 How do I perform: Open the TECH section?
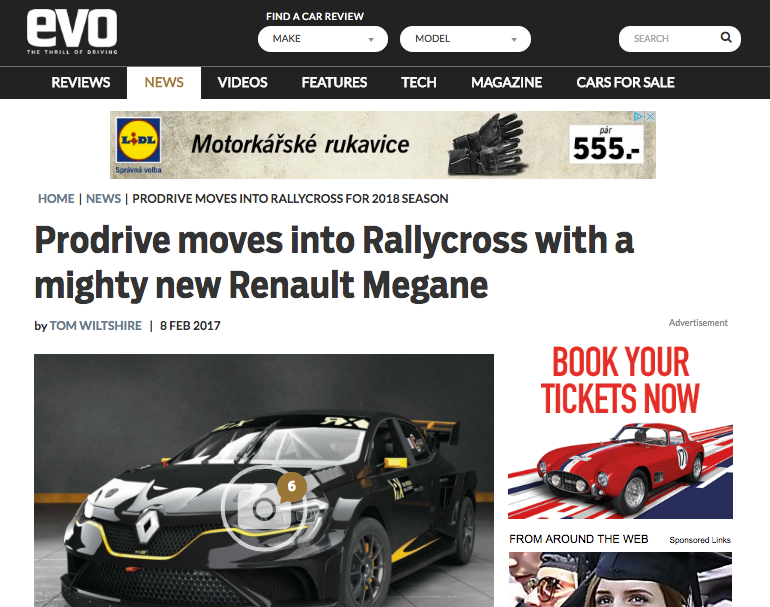[x=418, y=83]
